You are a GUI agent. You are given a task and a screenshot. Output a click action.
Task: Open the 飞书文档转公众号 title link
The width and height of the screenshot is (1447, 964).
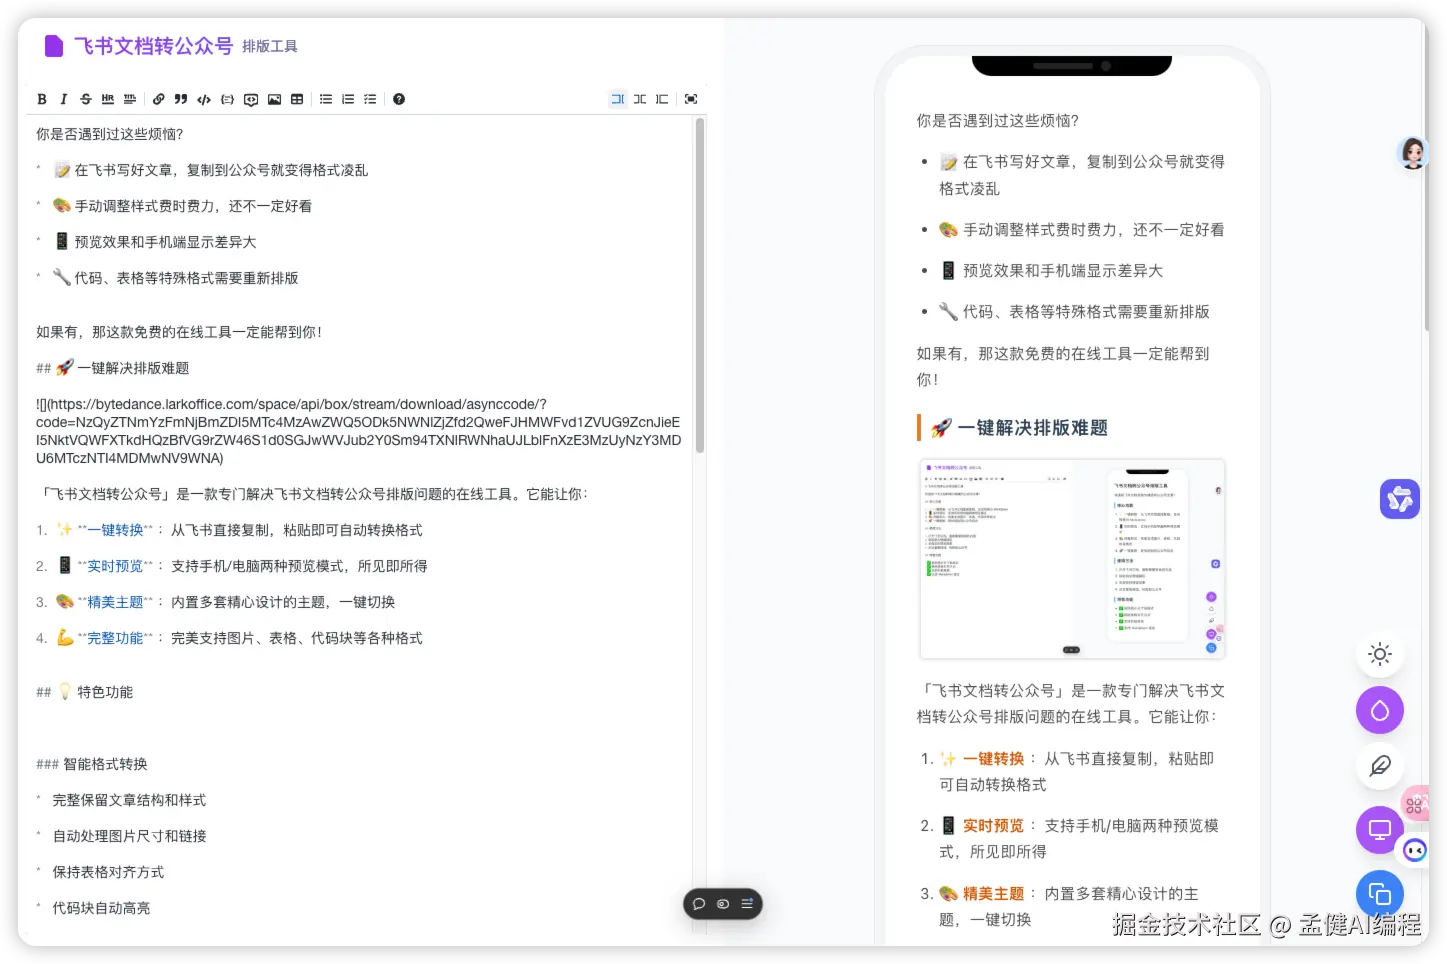[153, 46]
